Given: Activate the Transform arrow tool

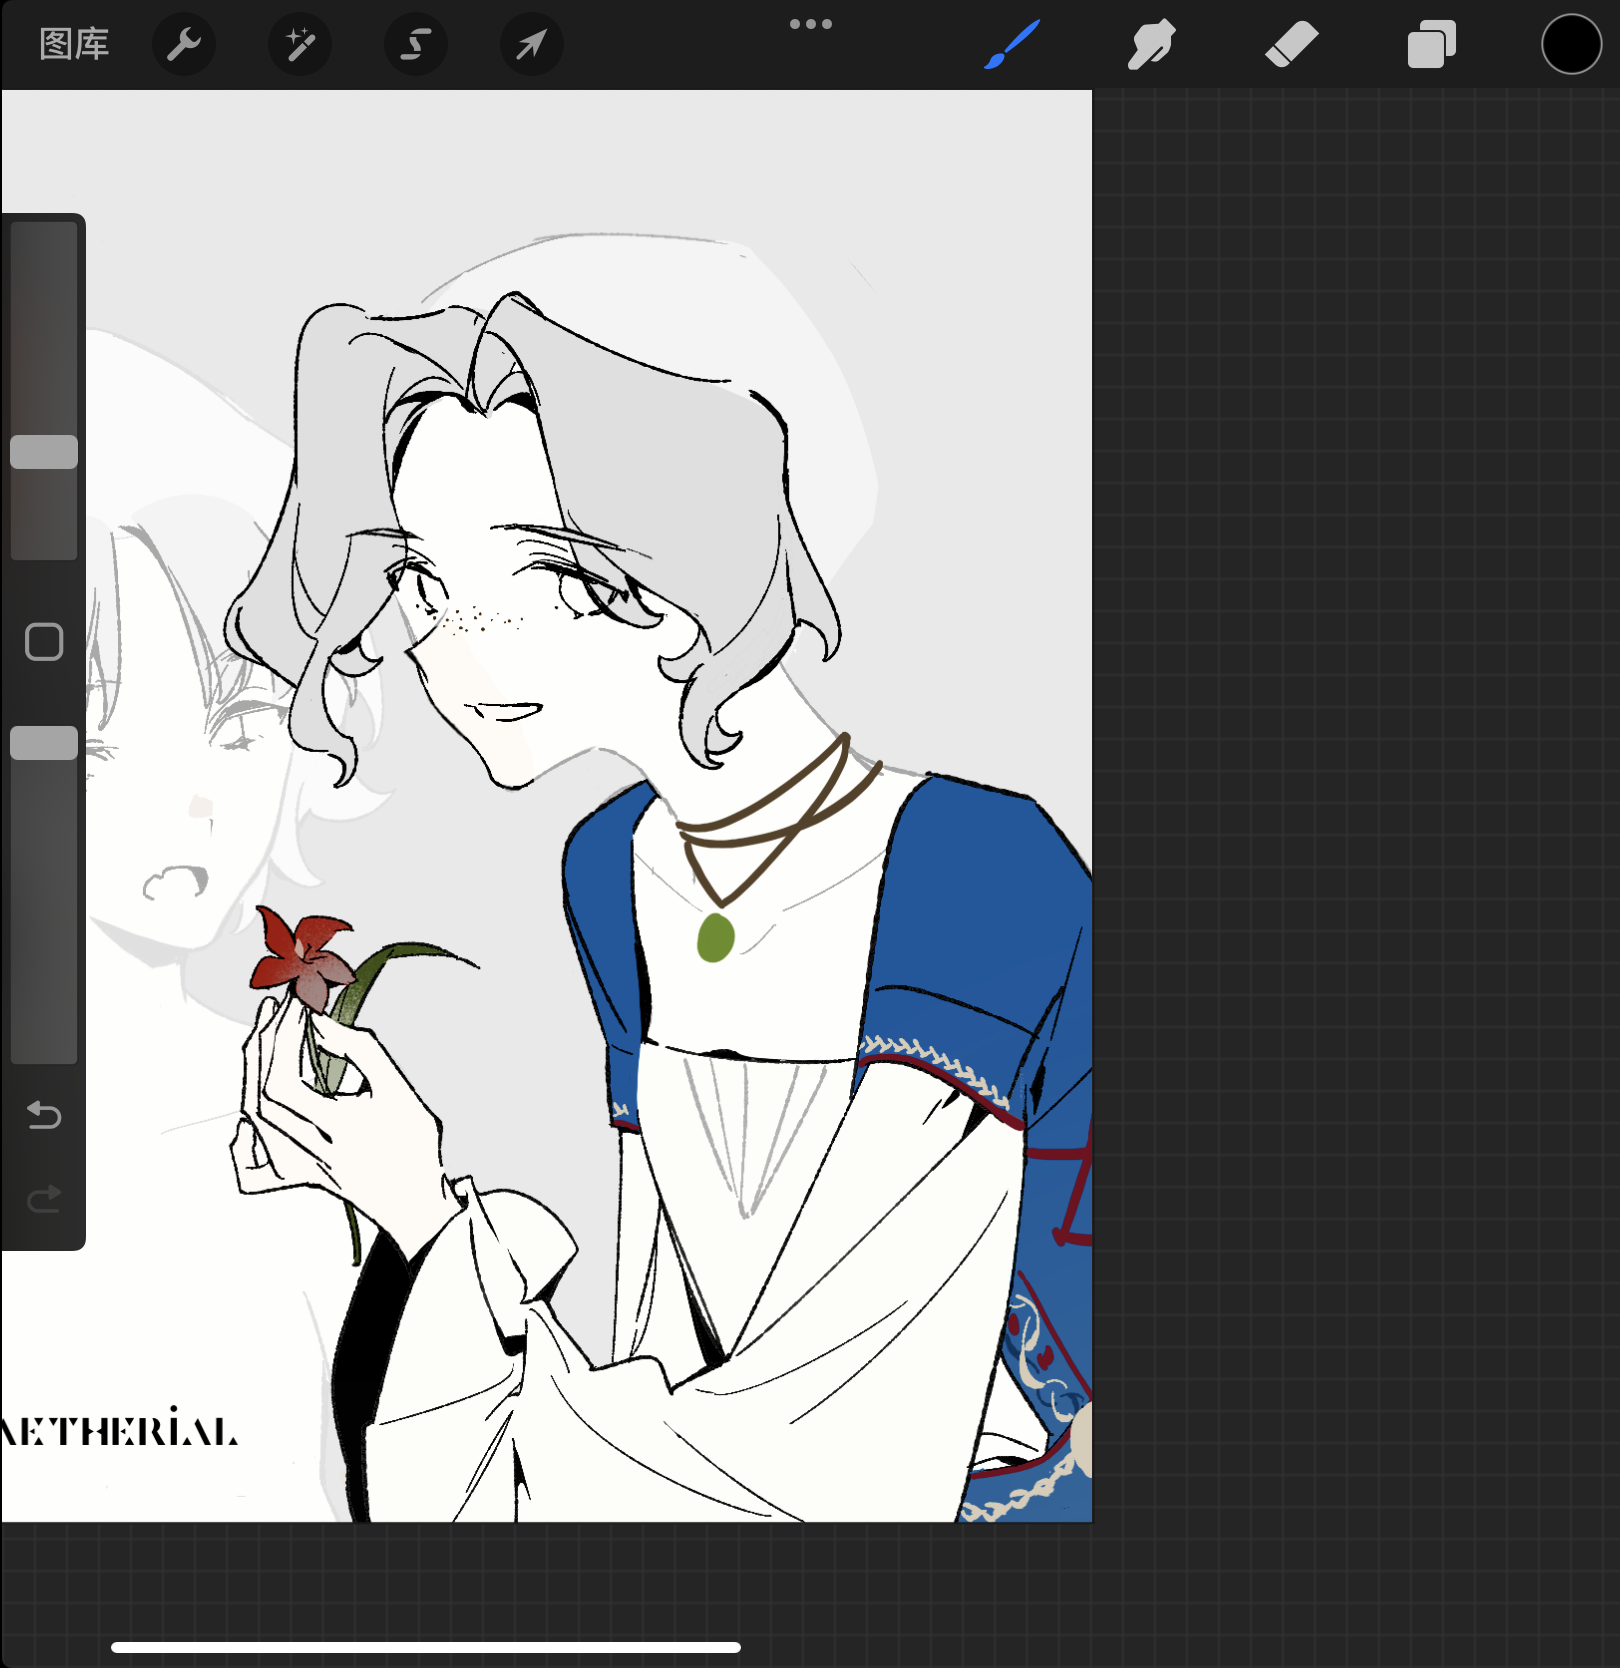Looking at the screenshot, I should tap(531, 44).
